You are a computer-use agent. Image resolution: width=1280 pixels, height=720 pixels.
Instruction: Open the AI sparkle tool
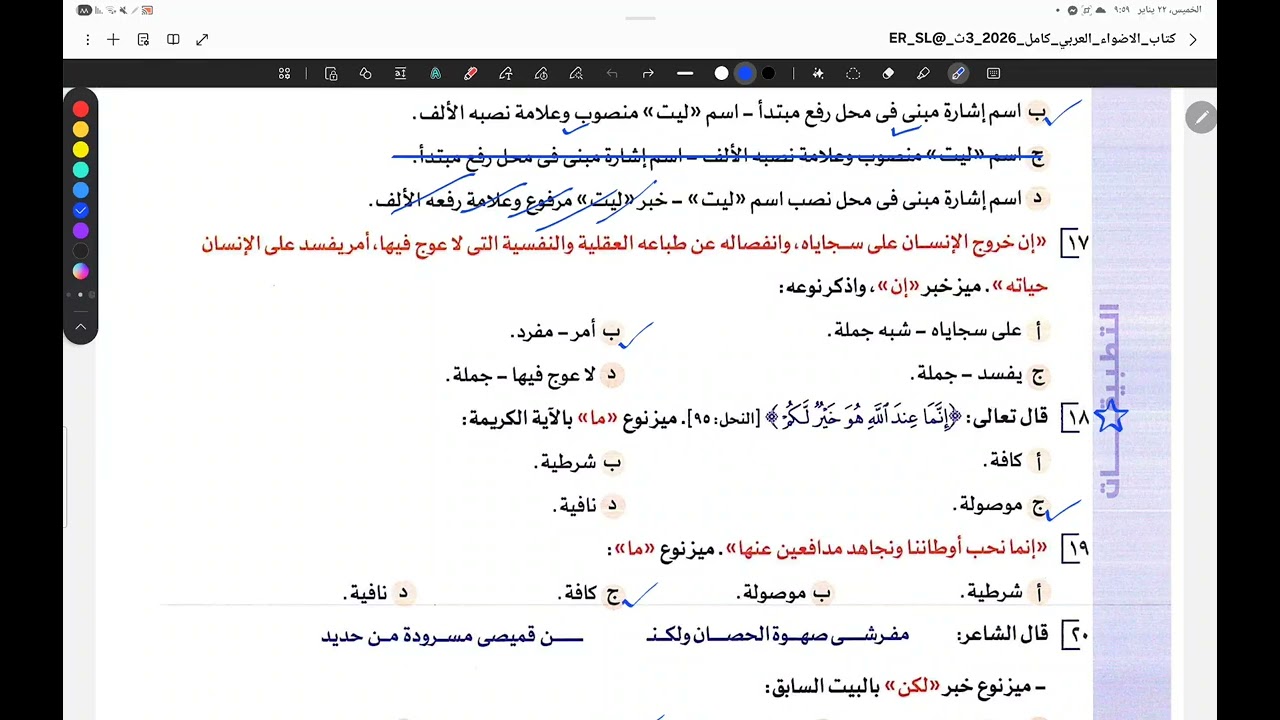[818, 73]
